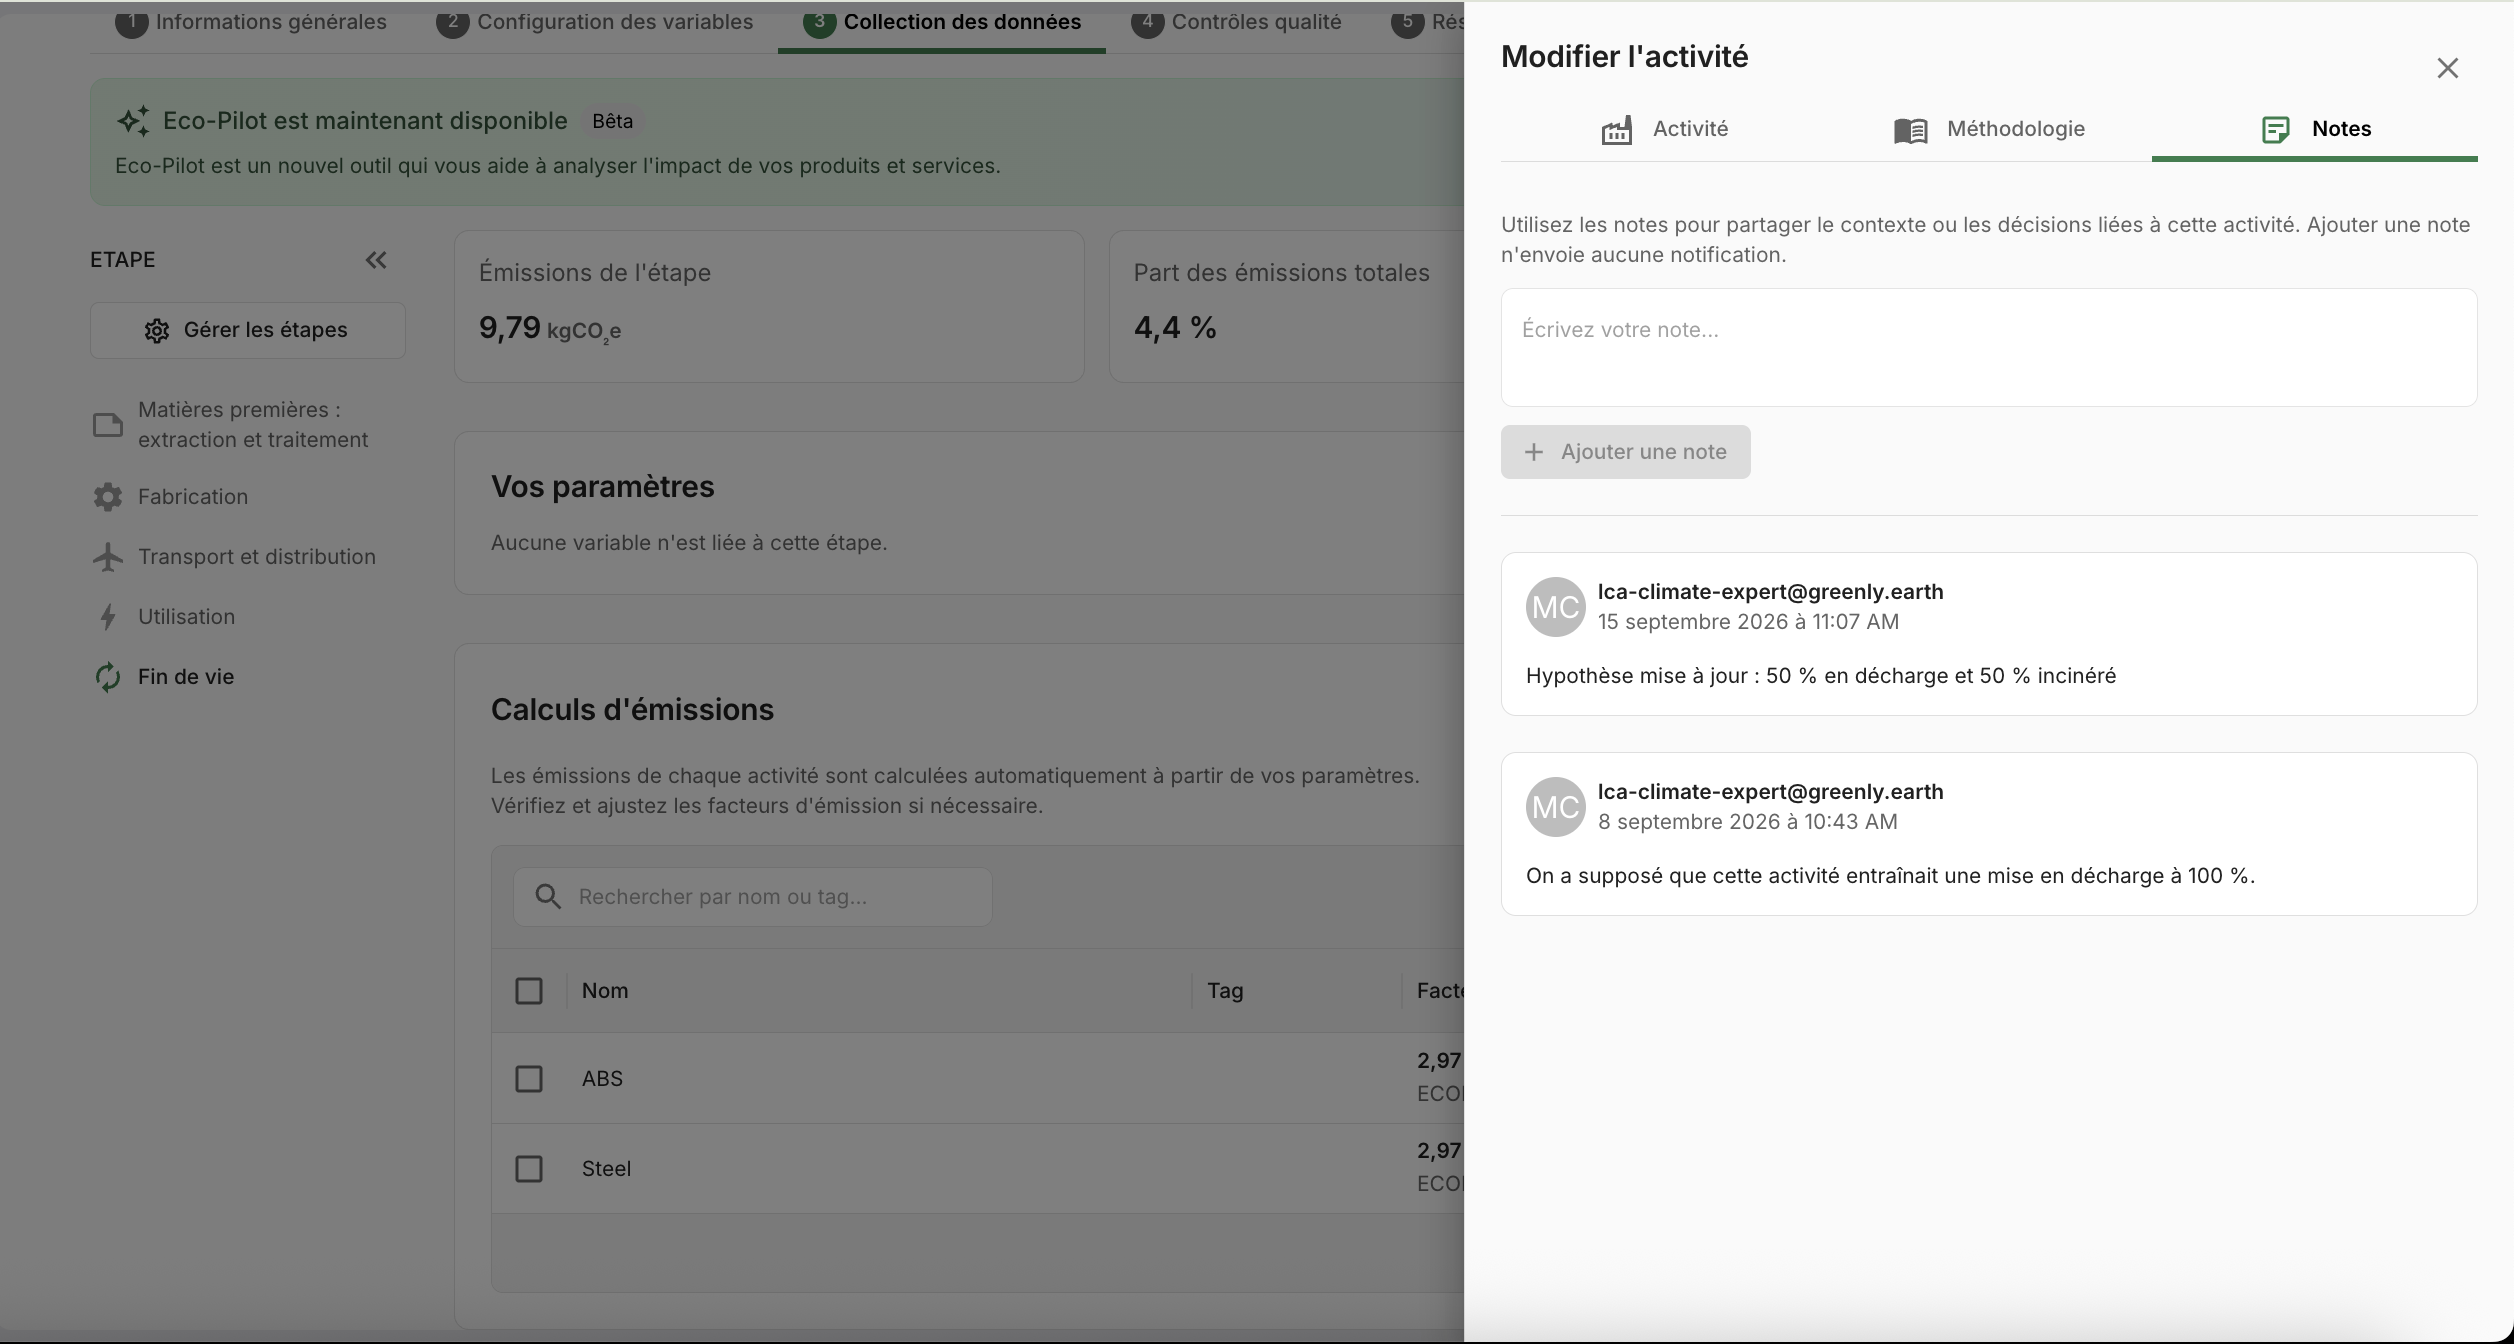The width and height of the screenshot is (2514, 1344).
Task: Click the search magnifier icon in emissions table
Action: [548, 896]
